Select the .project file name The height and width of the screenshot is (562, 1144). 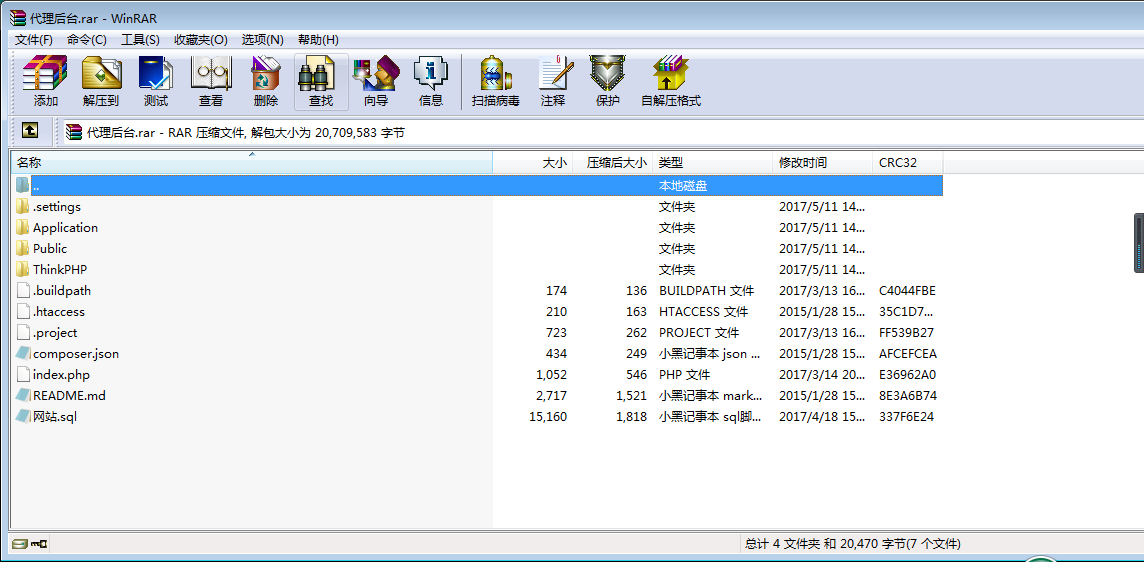click(x=55, y=333)
